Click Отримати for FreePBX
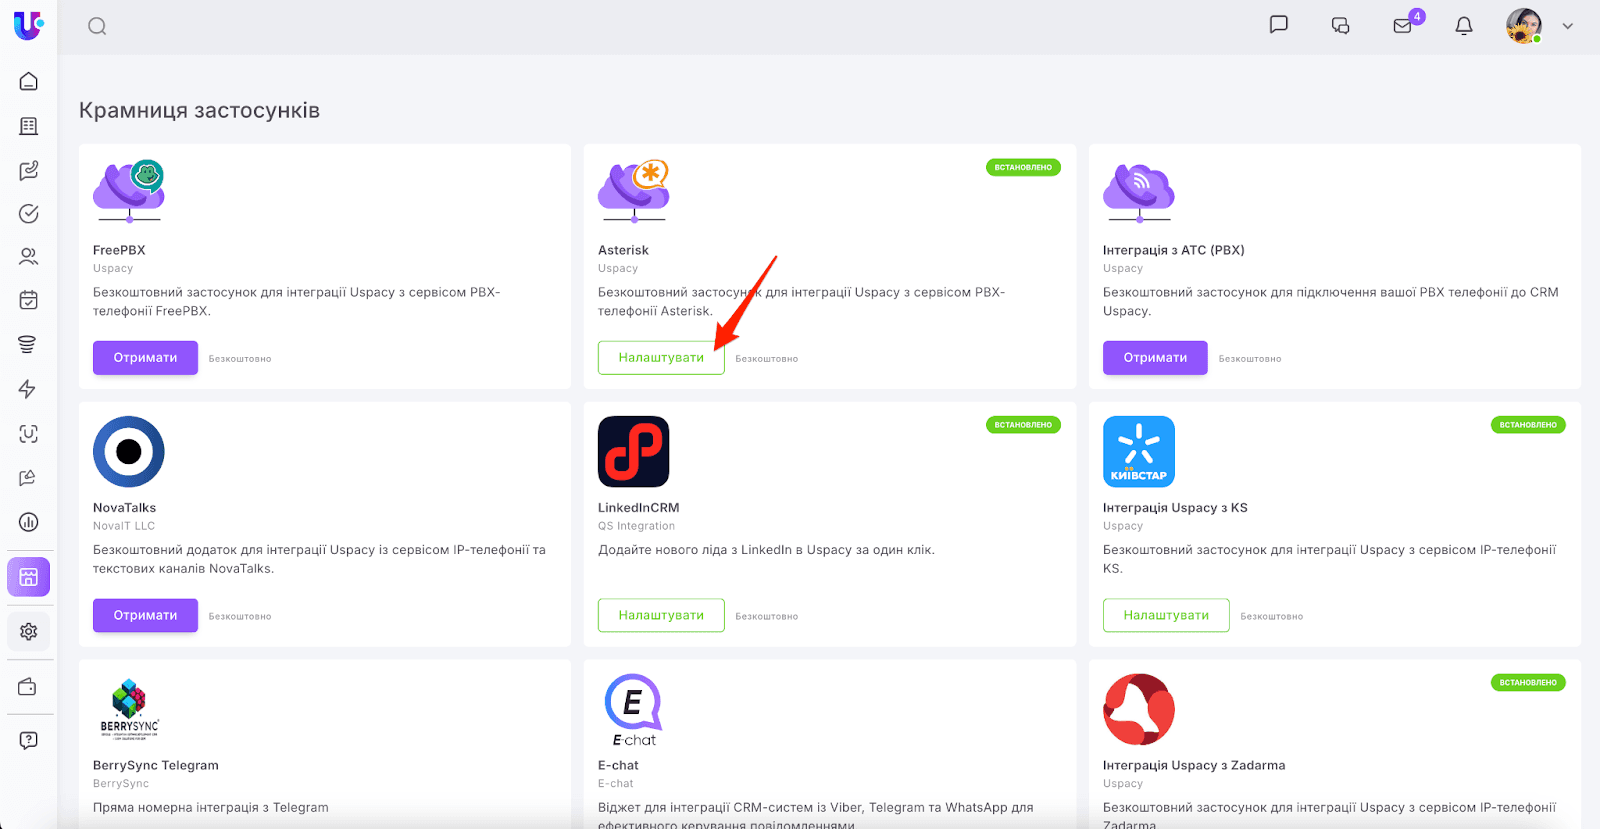Image resolution: width=1600 pixels, height=829 pixels. pos(145,358)
